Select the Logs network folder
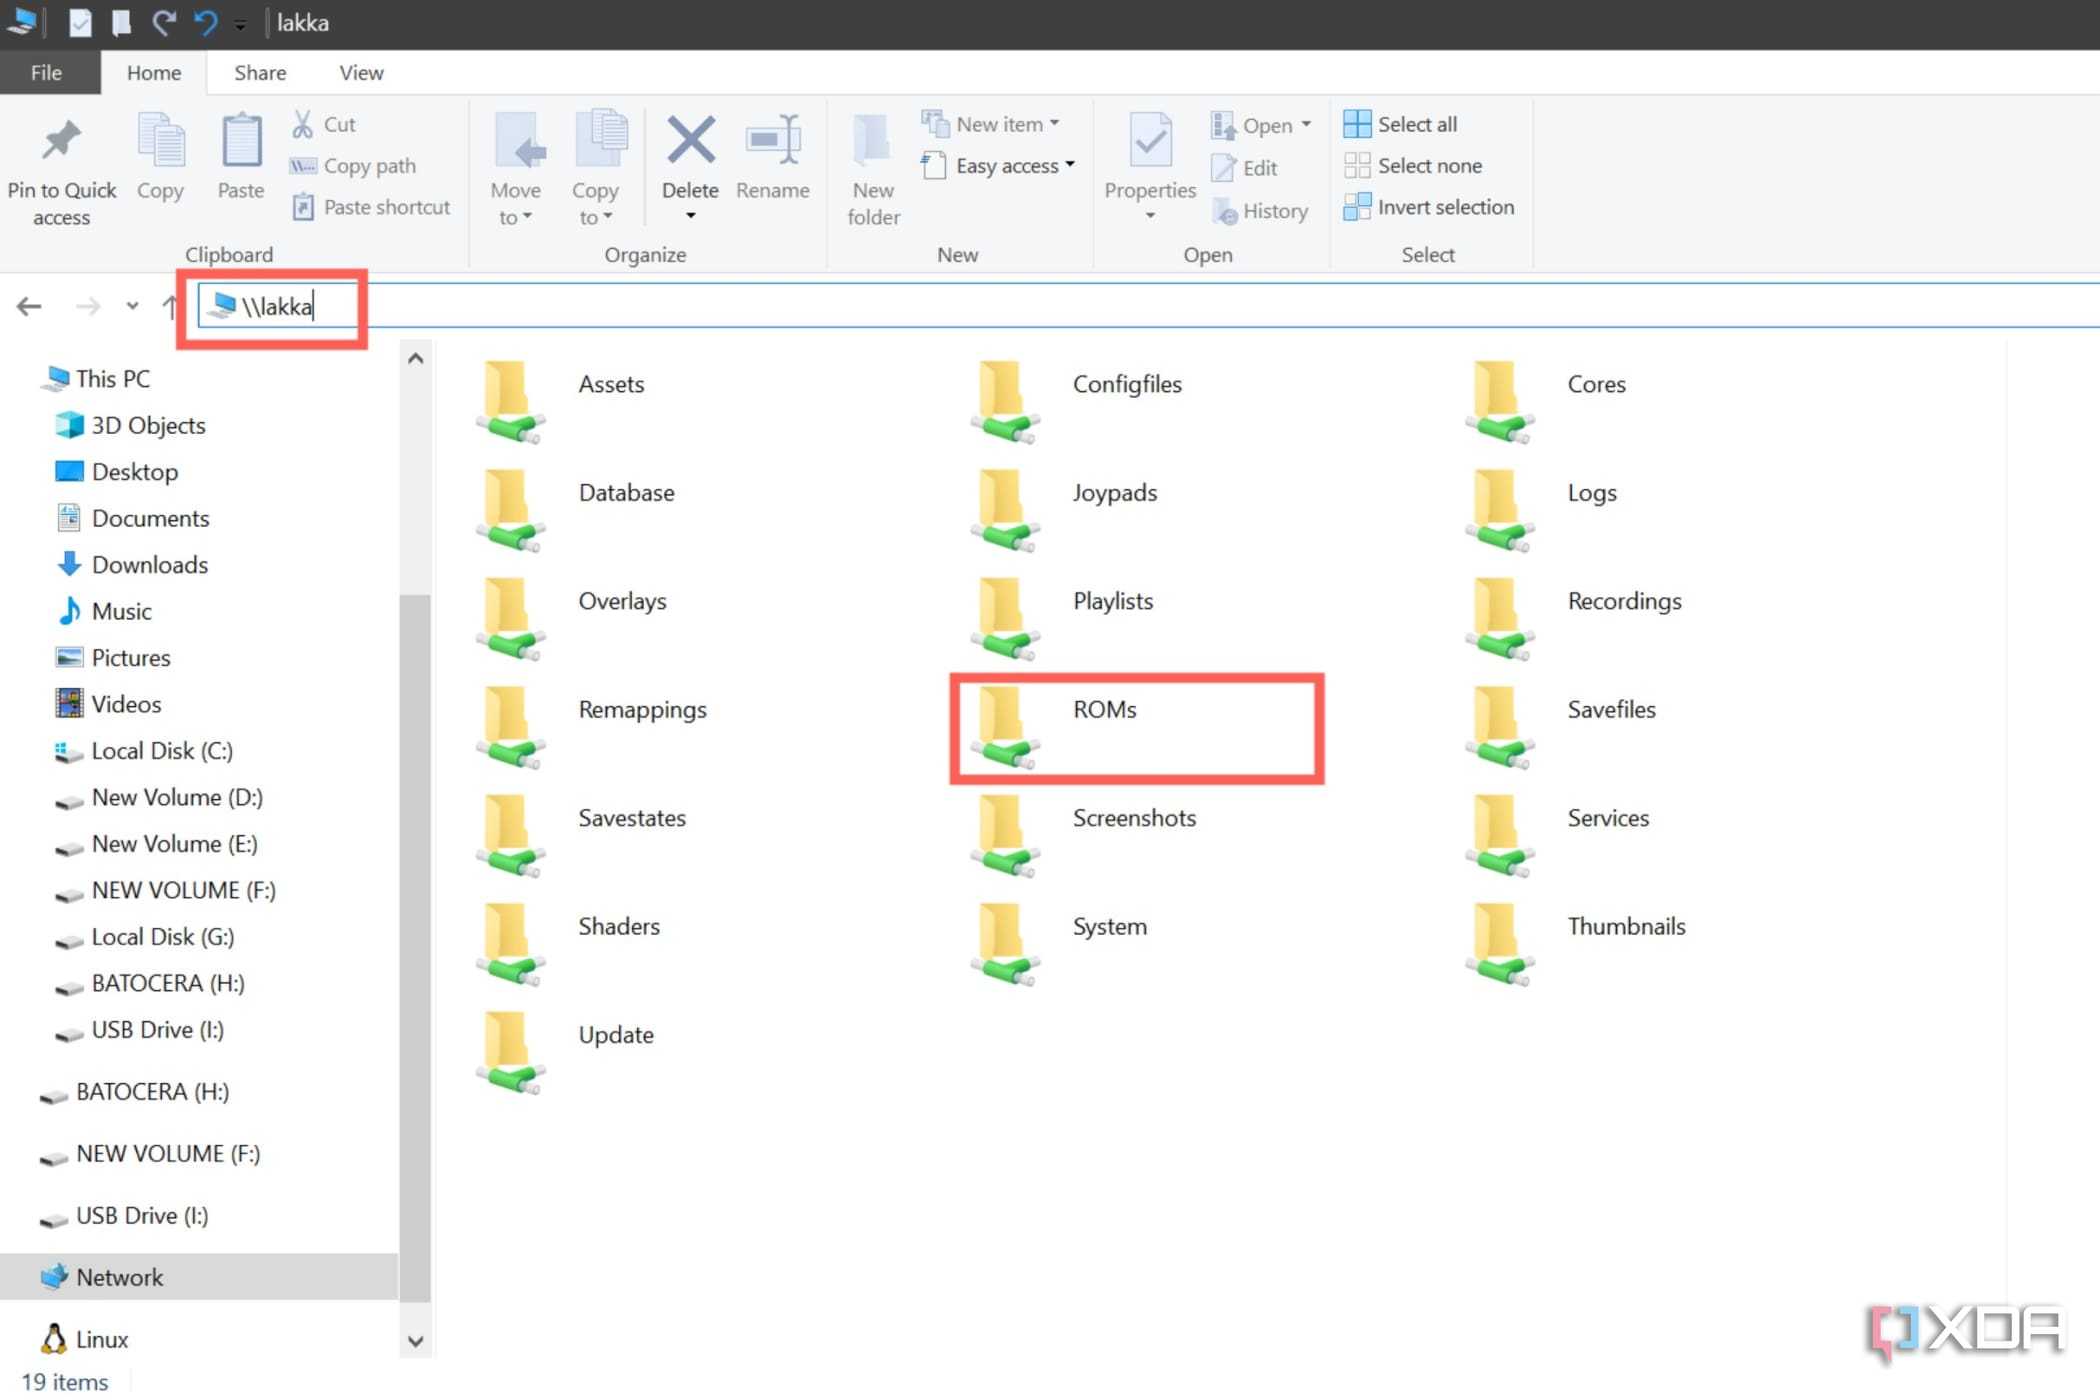Viewport: 2100px width, 1400px height. (1541, 510)
